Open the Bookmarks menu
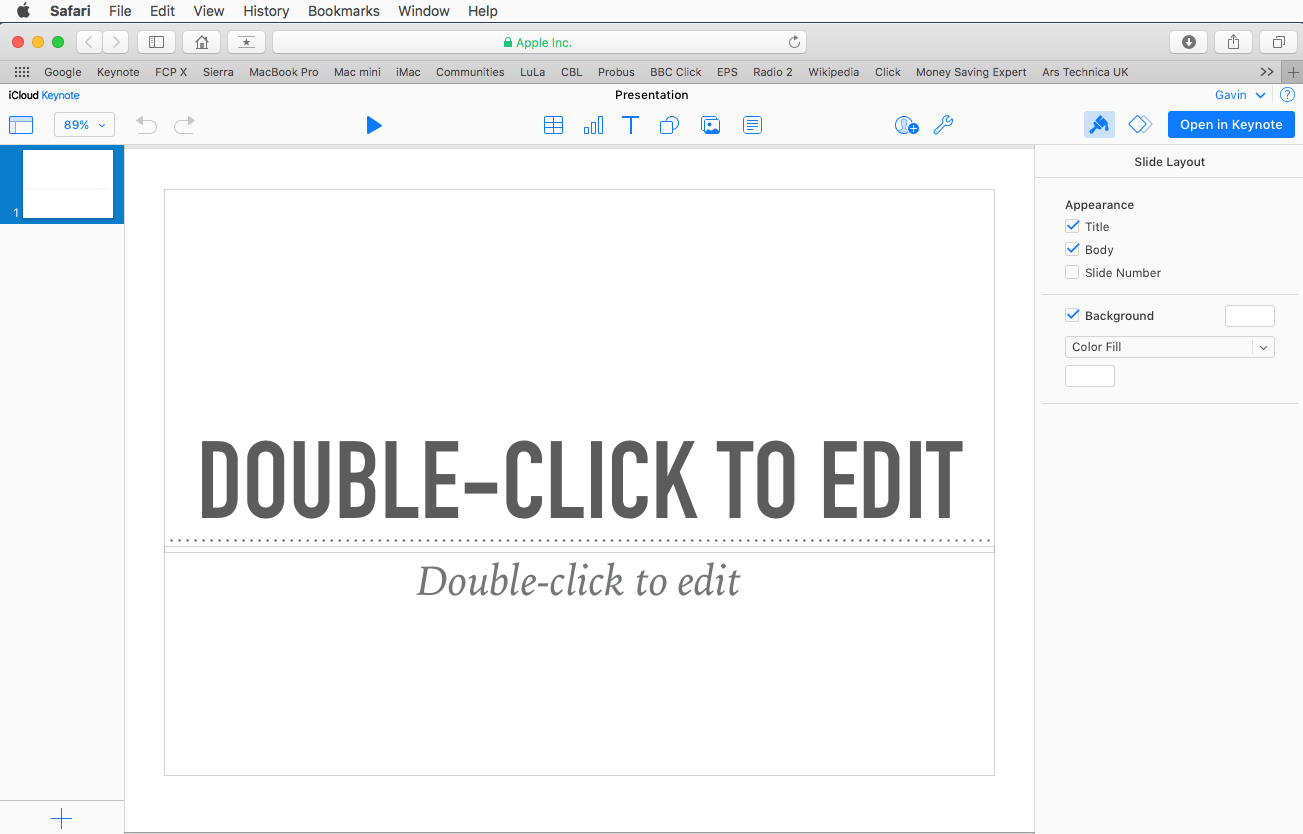 click(344, 11)
